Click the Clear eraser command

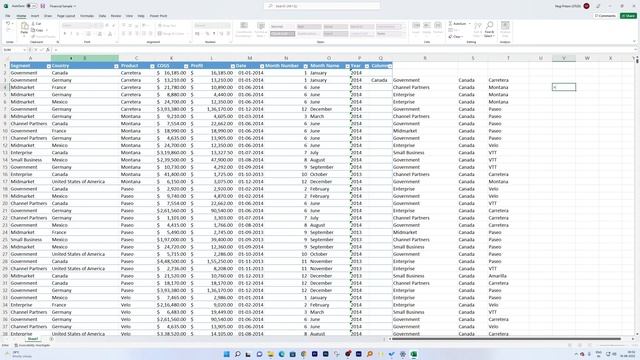pyautogui.click(x=456, y=36)
